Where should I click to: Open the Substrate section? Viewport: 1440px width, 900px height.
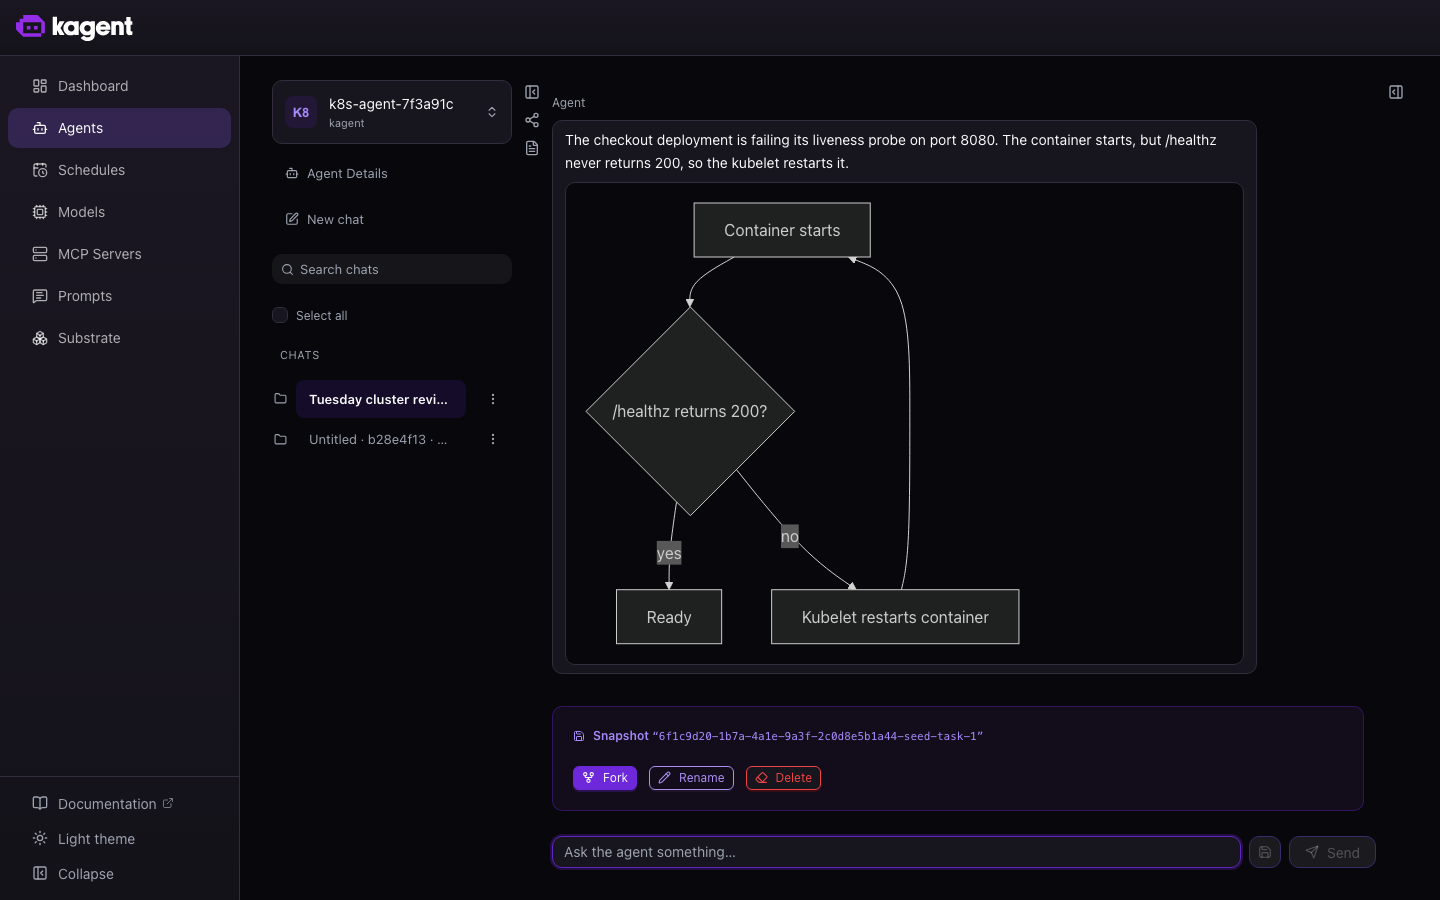tap(119, 338)
